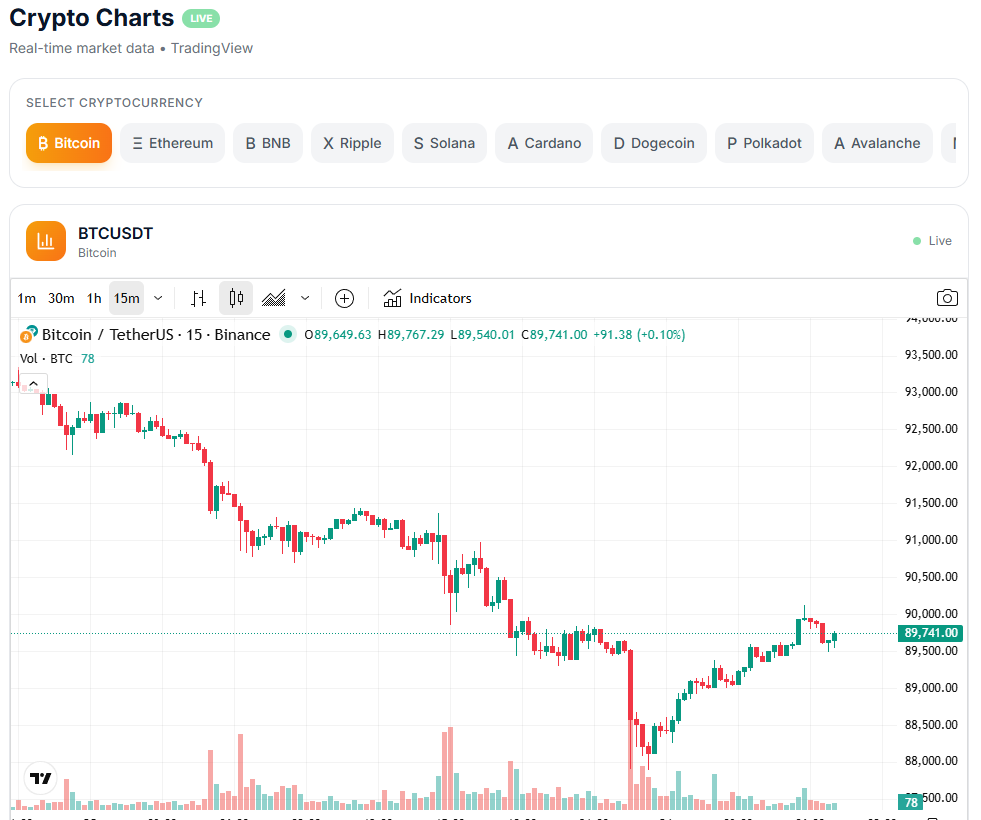
Task: Open the chart style dropdown arrow
Action: coord(305,298)
